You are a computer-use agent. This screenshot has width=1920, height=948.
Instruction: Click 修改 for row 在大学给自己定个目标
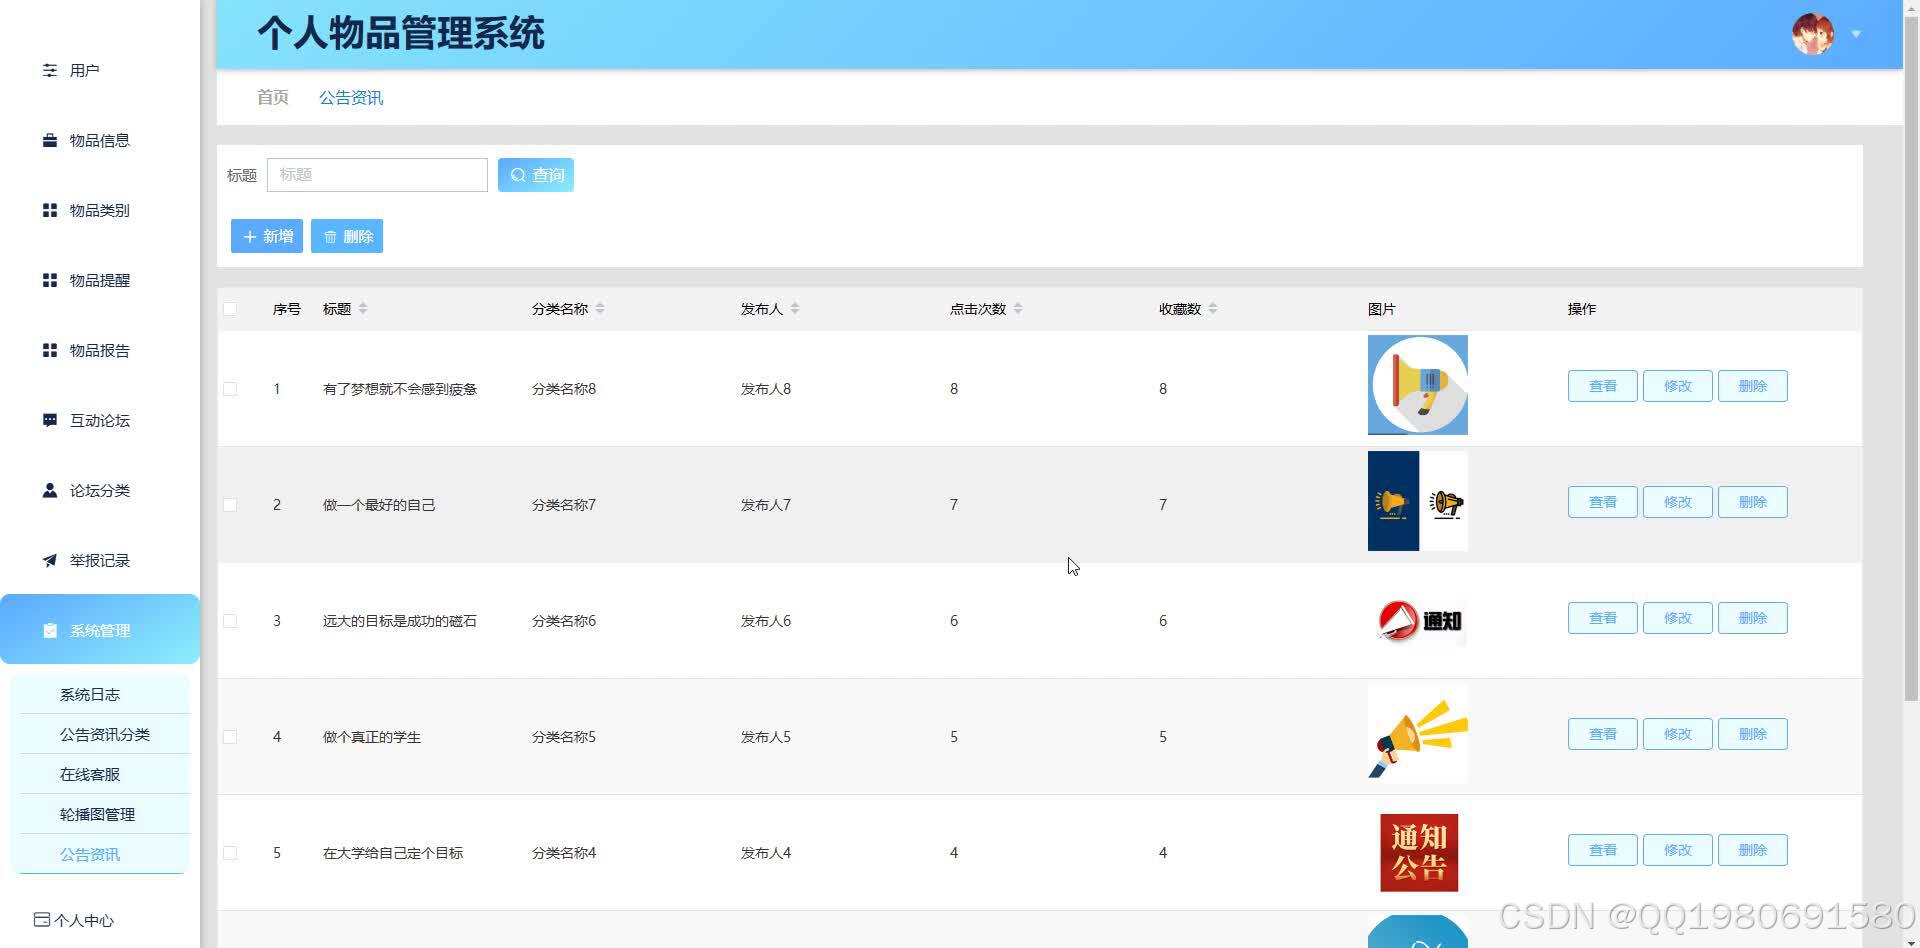(x=1678, y=850)
